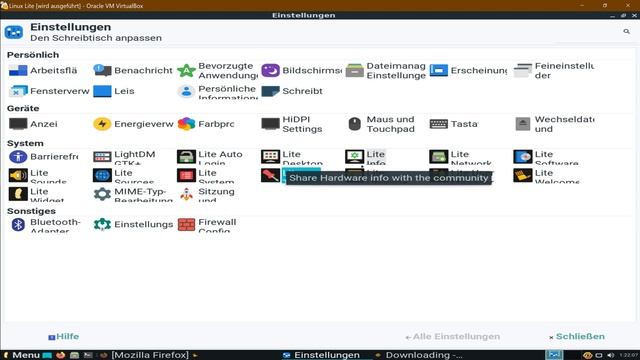Open Tastatur keyboard settings

click(454, 124)
